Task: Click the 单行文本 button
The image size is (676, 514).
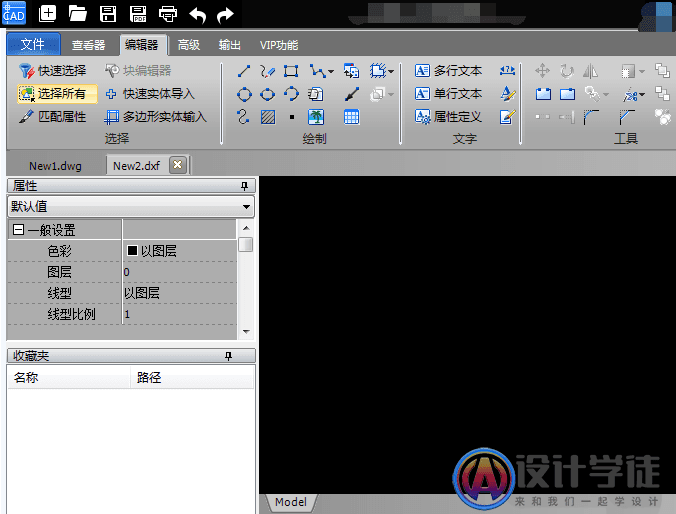Action: pyautogui.click(x=448, y=94)
